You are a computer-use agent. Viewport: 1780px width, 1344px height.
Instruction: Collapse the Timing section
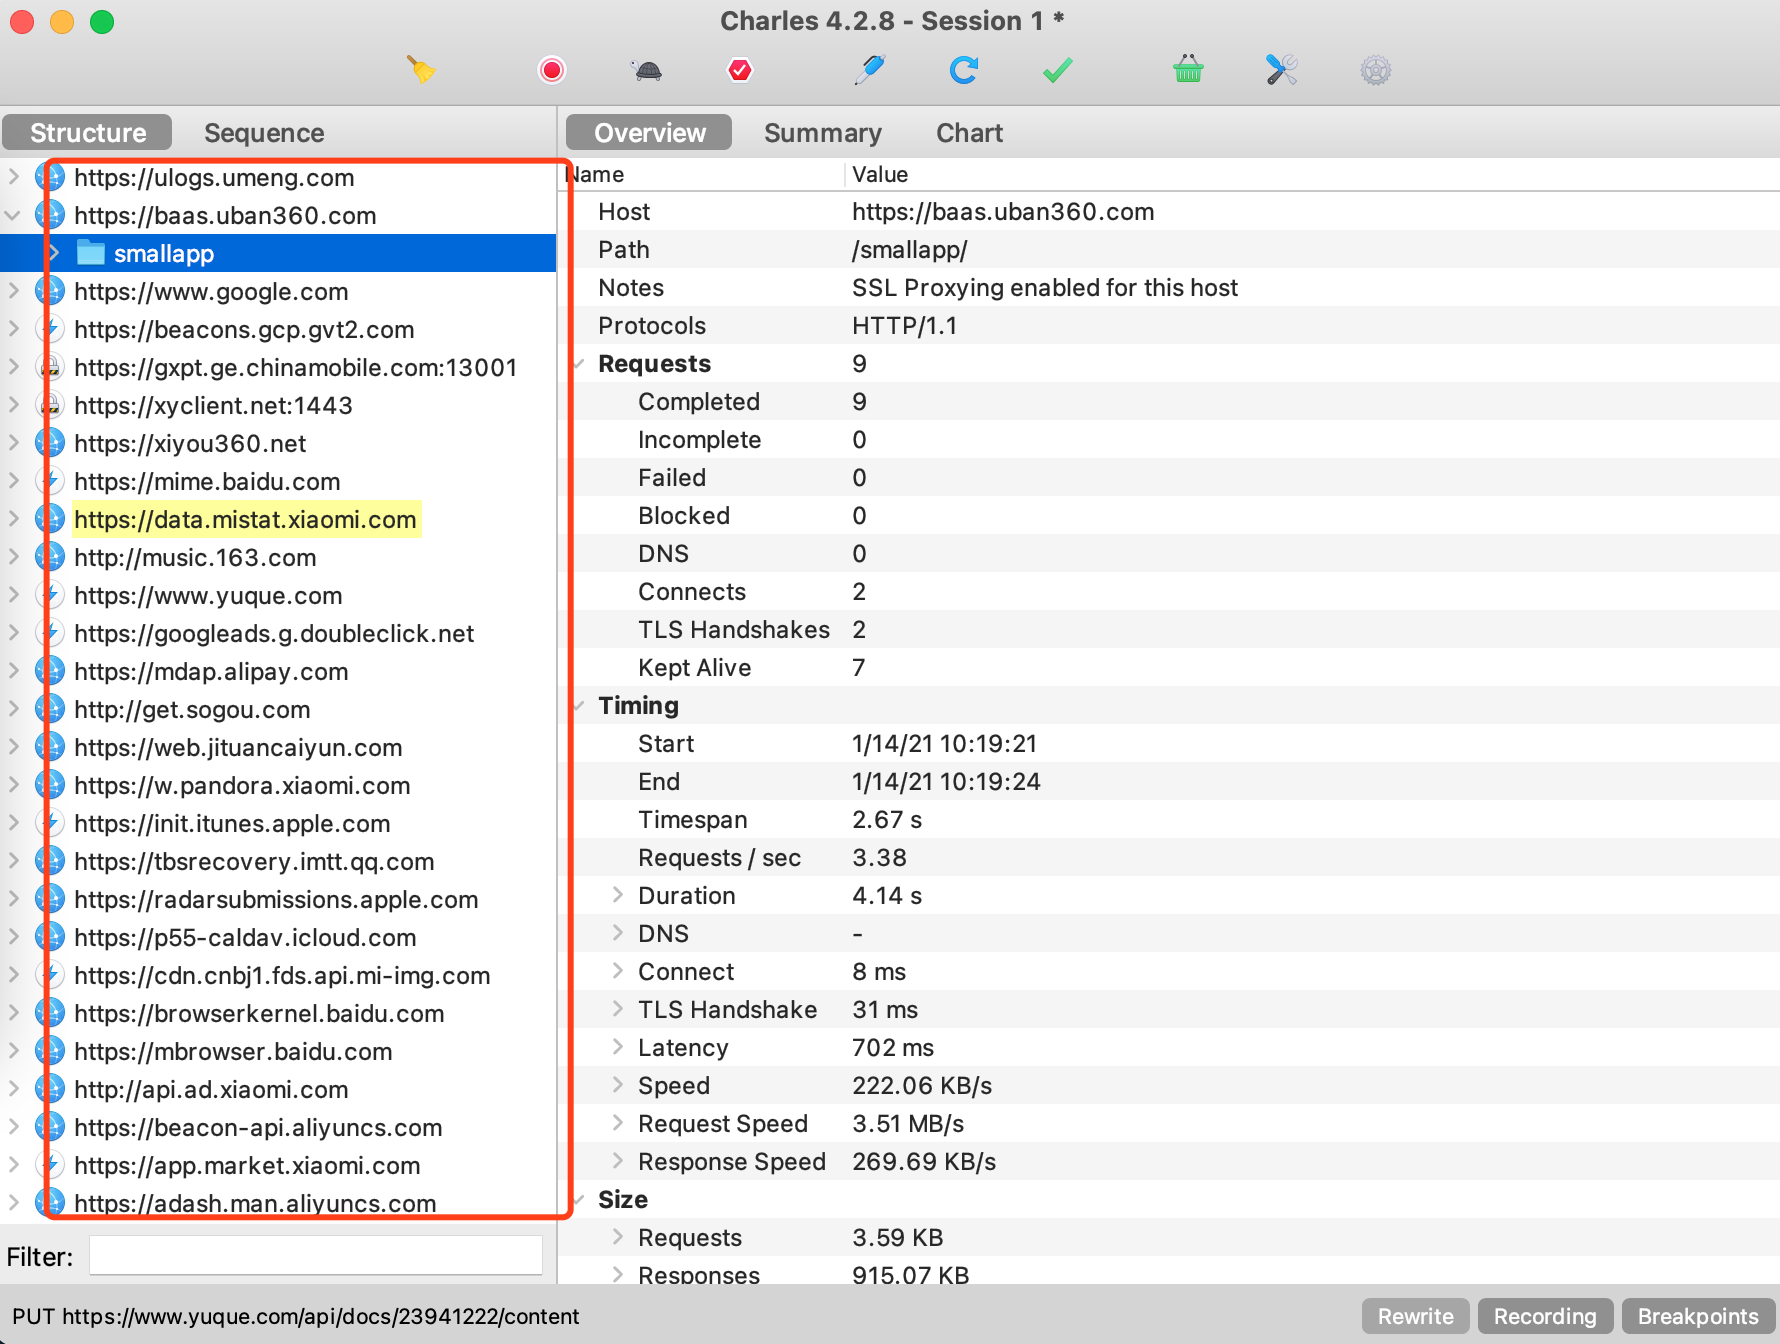click(x=579, y=705)
